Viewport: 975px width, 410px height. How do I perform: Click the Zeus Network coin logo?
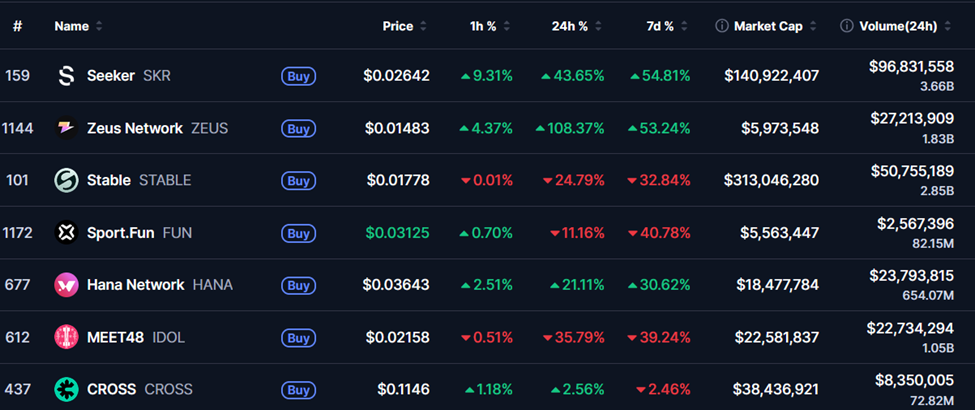pos(66,129)
